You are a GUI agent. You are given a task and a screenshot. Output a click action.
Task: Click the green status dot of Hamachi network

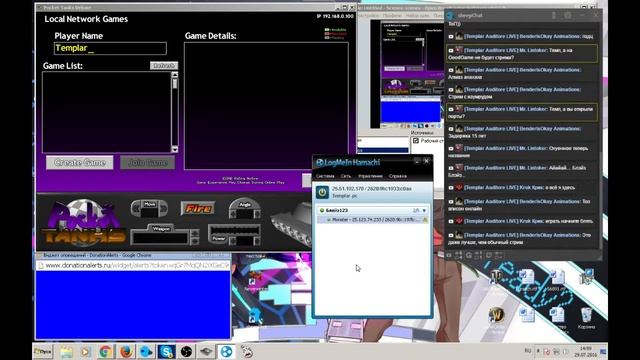322,211
